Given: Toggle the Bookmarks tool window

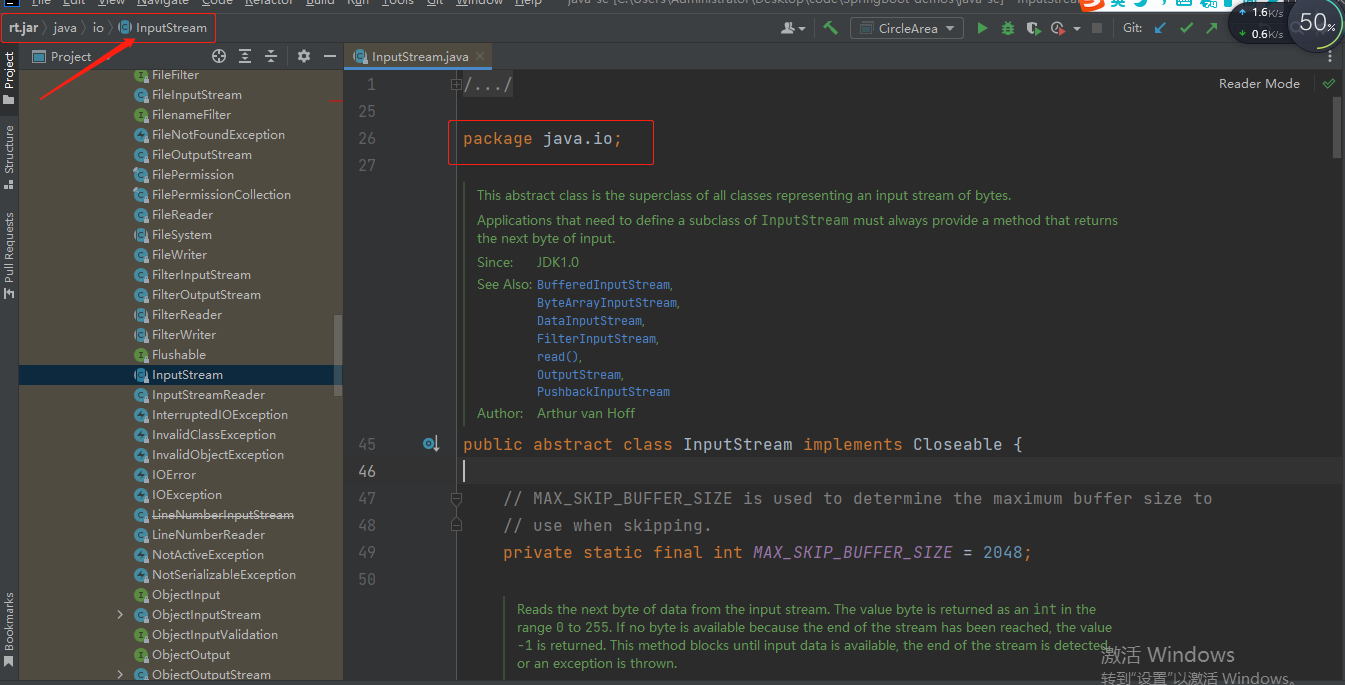Looking at the screenshot, I should pos(9,622).
